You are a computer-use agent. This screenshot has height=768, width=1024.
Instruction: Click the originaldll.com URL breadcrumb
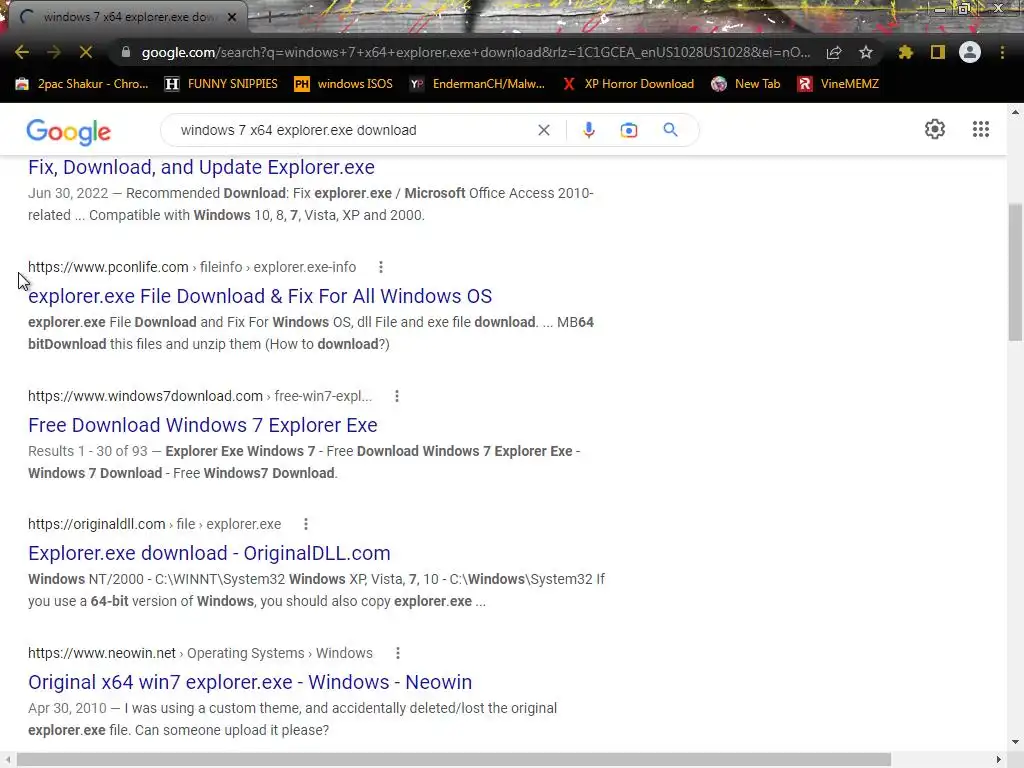point(155,524)
